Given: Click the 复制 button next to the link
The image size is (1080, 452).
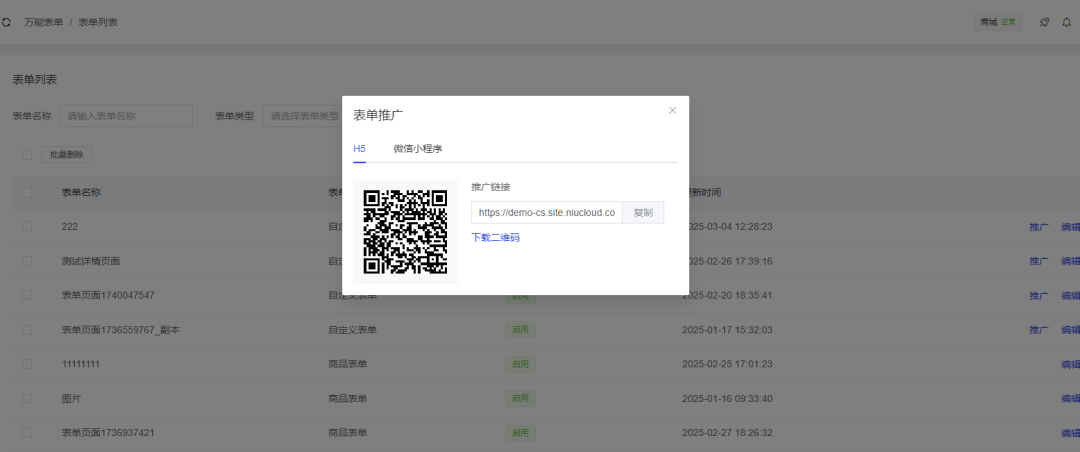Looking at the screenshot, I should (643, 213).
